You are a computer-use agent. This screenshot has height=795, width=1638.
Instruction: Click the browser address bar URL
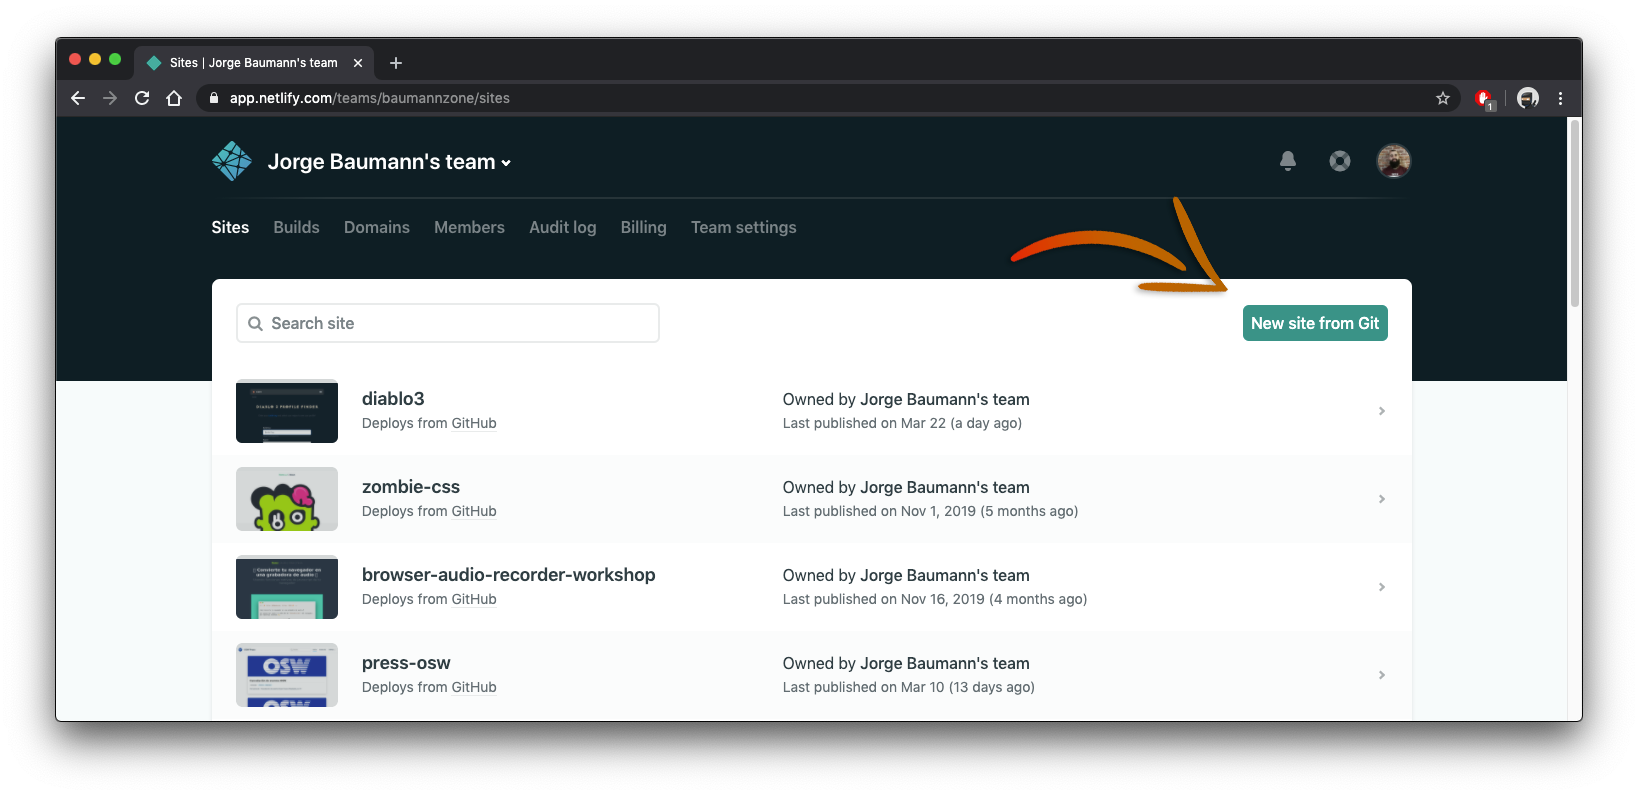point(370,98)
